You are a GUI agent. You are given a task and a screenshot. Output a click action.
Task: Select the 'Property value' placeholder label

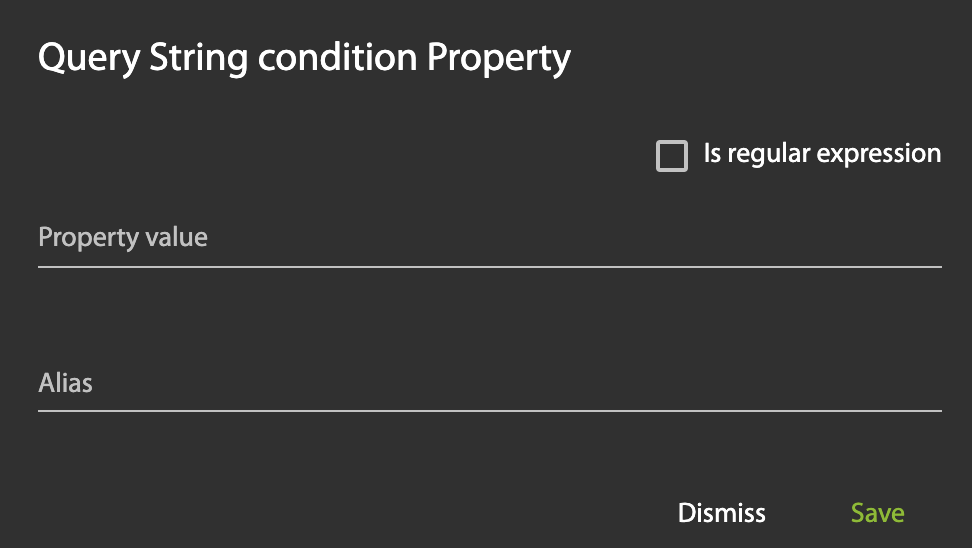[x=123, y=238]
